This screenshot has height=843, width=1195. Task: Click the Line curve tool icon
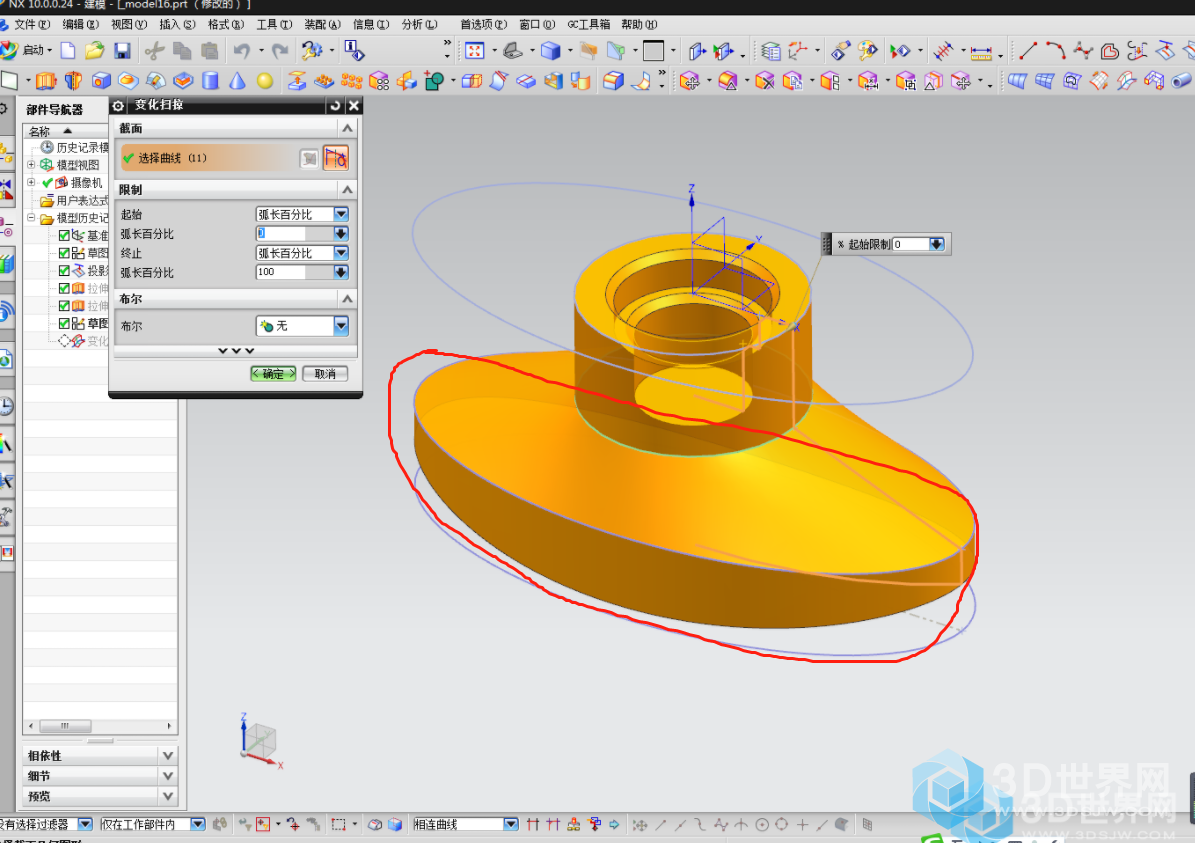(x=1028, y=51)
